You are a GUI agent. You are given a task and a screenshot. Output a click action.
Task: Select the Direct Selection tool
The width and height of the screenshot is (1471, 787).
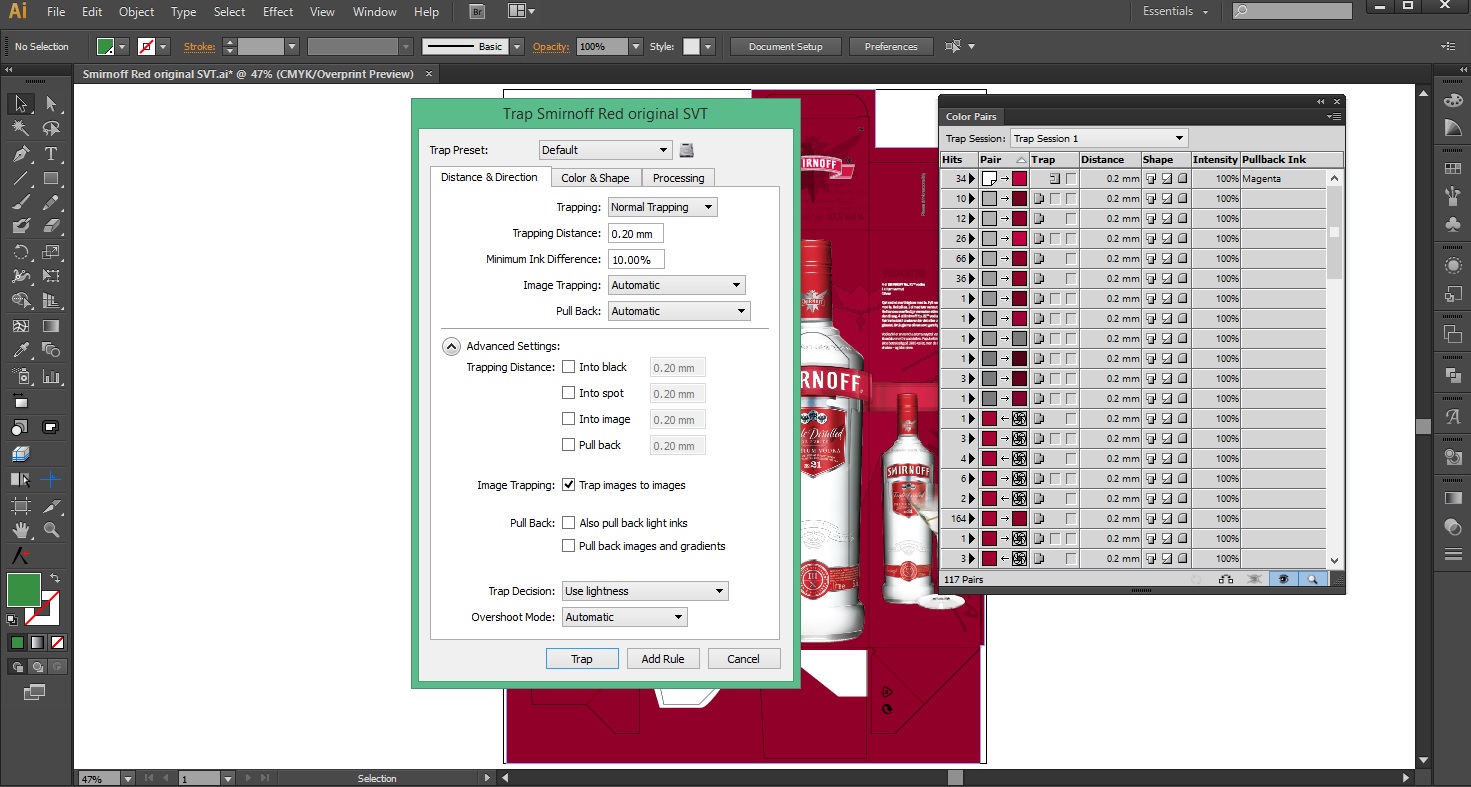[x=51, y=104]
